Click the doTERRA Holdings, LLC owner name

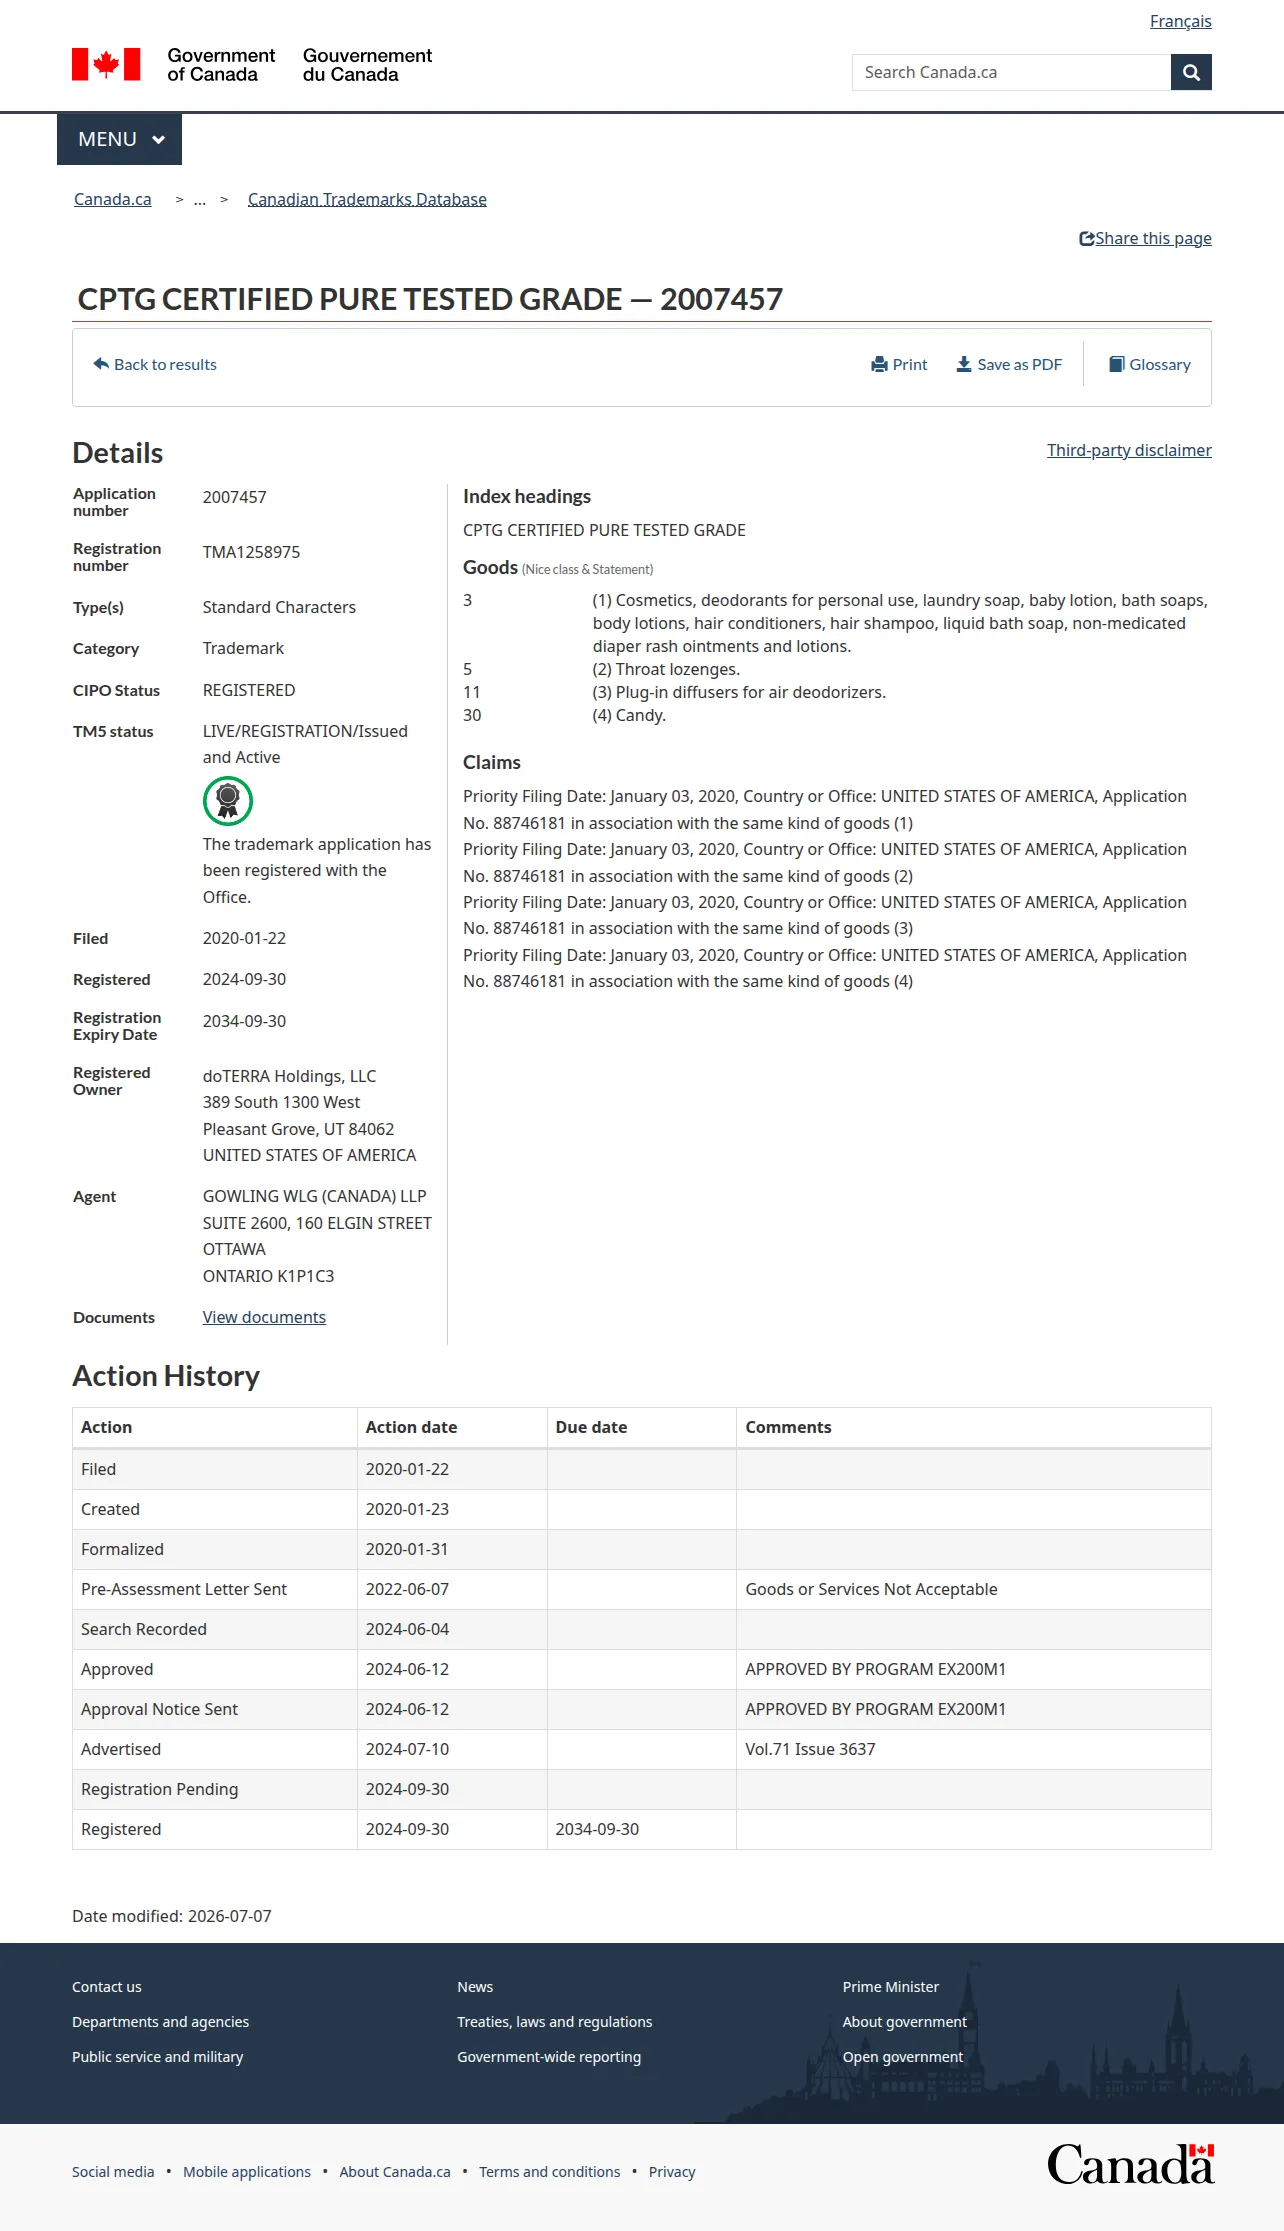[289, 1076]
